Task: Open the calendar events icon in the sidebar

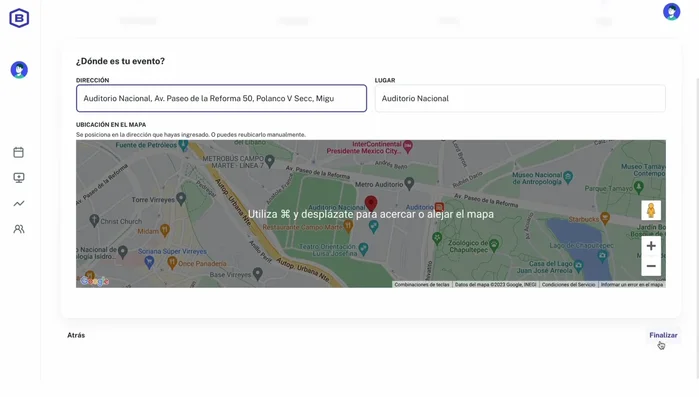Action: click(19, 152)
